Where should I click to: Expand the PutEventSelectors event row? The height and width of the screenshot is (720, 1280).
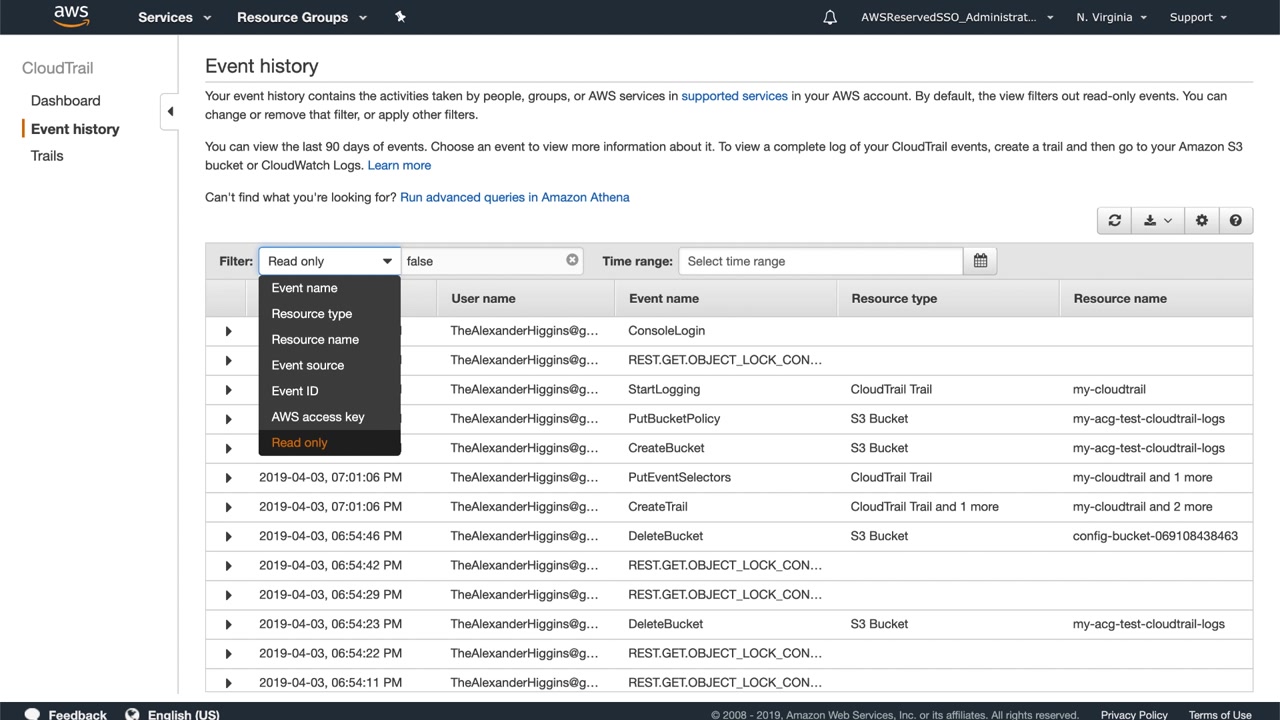(228, 478)
